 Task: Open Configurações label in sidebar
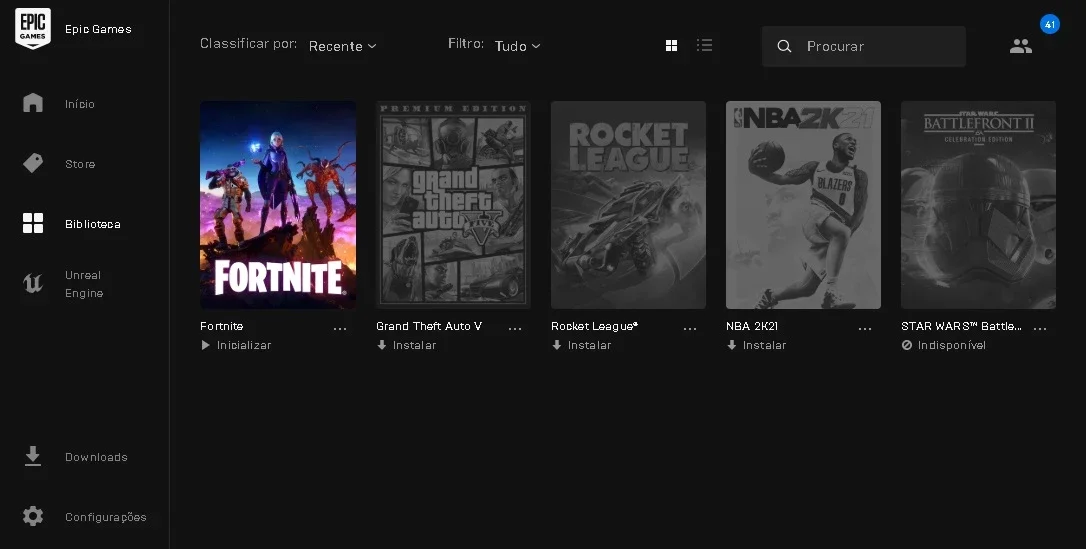coord(105,517)
